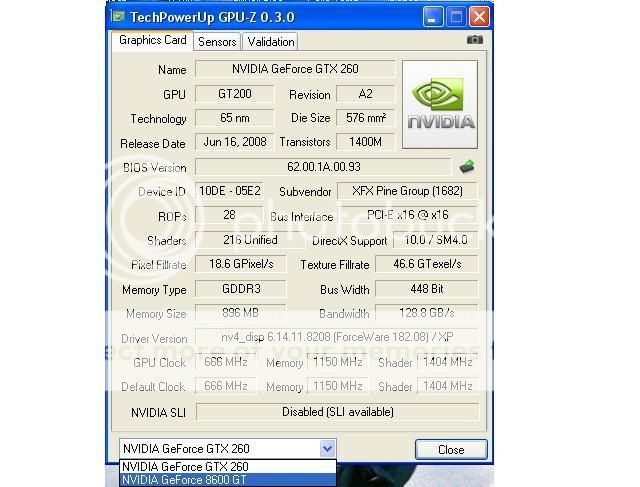Click the Default Clock field 666 MHz
640x487 pixels.
(x=226, y=386)
